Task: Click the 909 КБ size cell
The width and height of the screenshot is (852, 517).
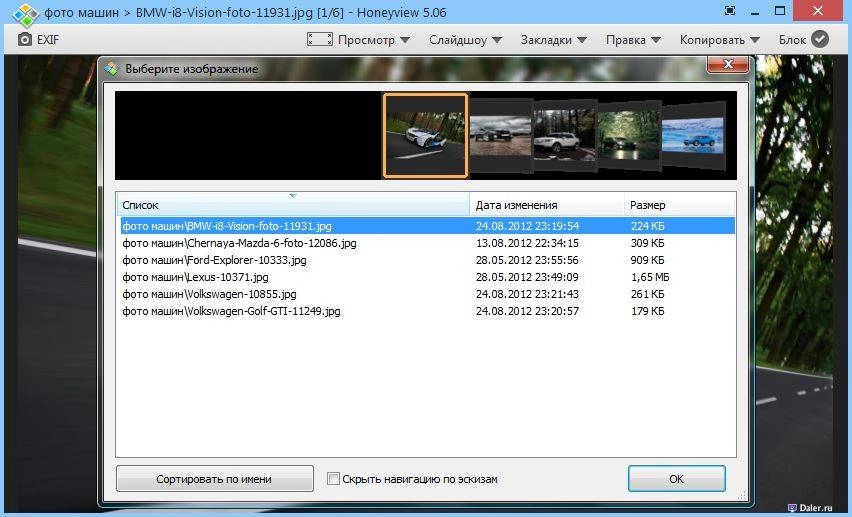Action: coord(647,260)
